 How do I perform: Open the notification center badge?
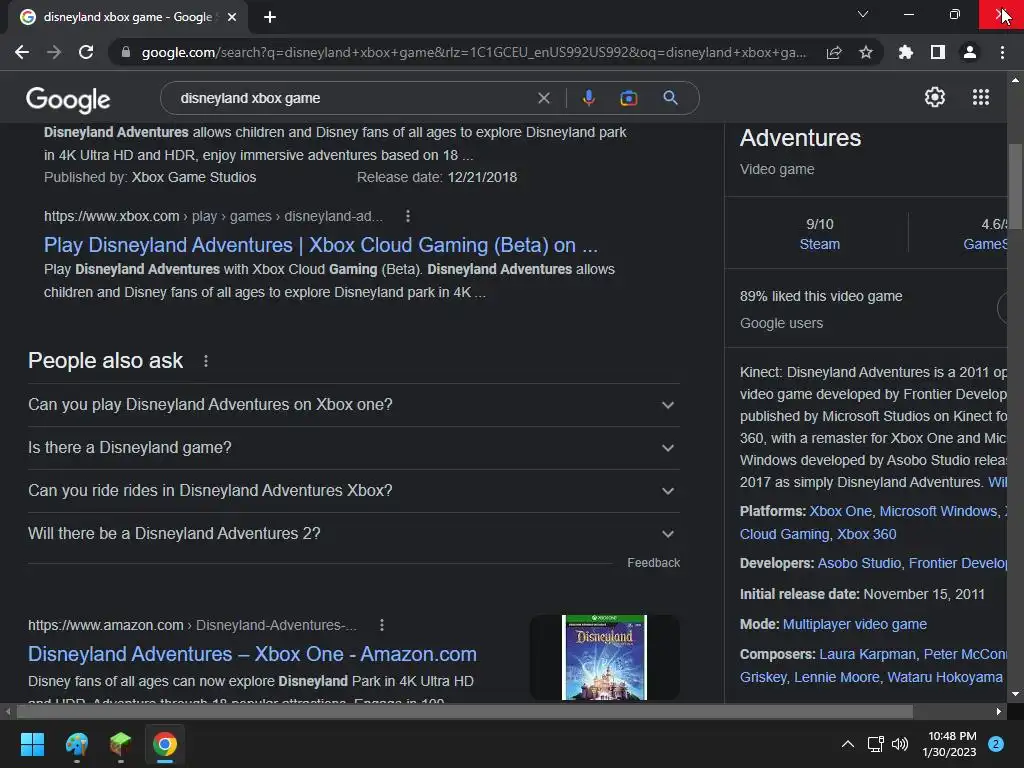(x=996, y=744)
